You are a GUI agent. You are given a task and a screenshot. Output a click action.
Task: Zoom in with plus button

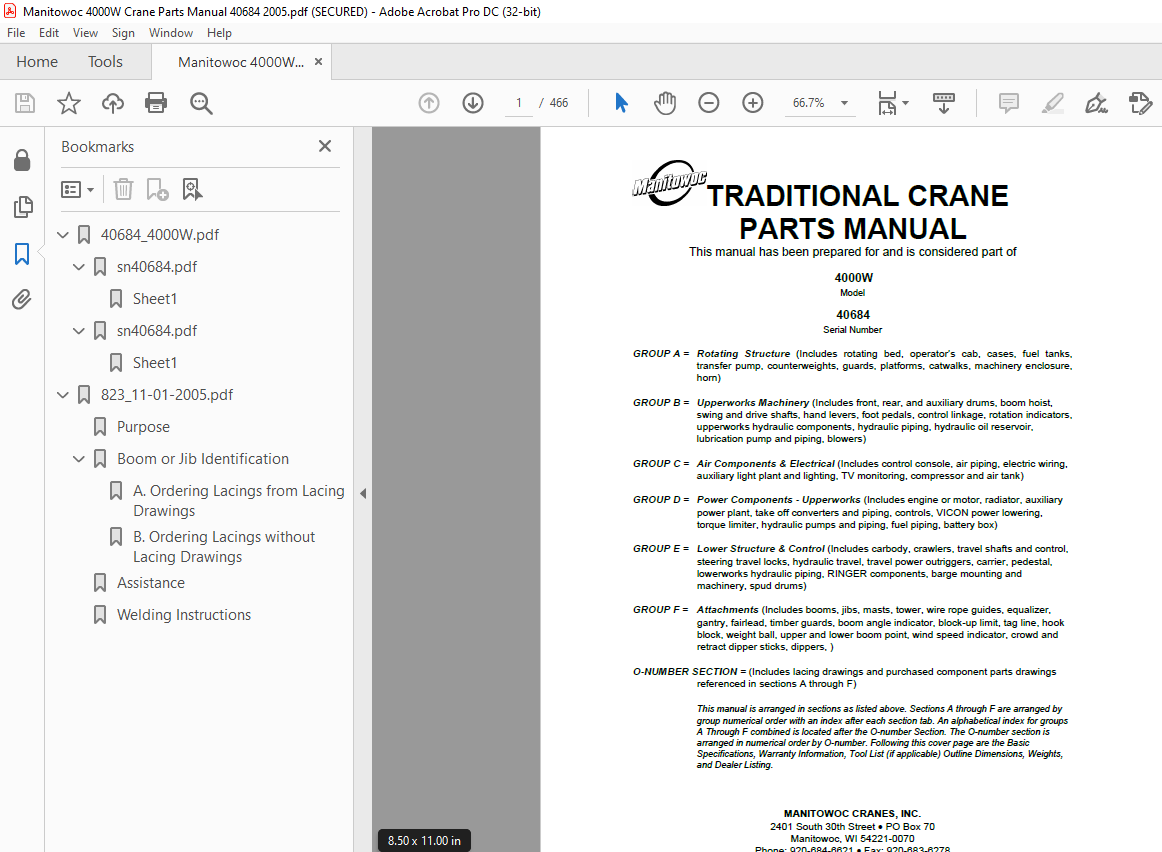[x=752, y=103]
